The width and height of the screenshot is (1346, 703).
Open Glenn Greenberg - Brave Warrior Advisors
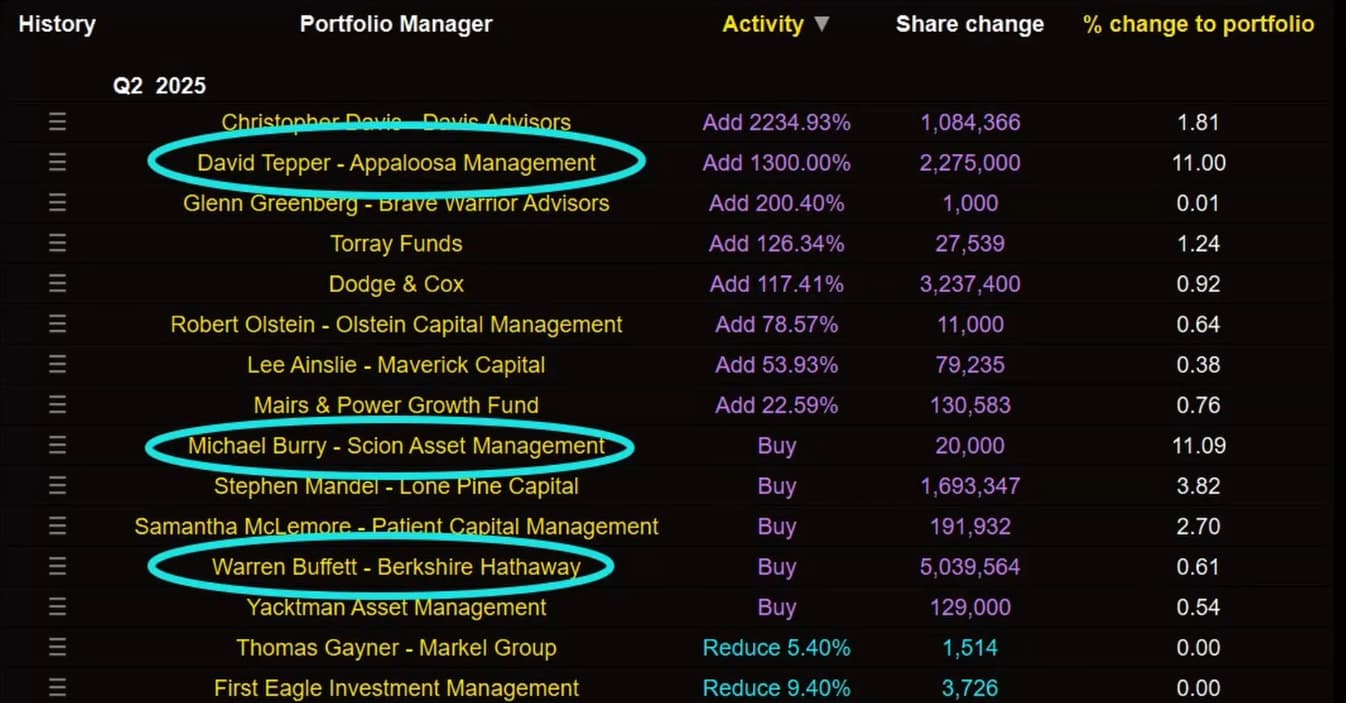click(x=396, y=204)
